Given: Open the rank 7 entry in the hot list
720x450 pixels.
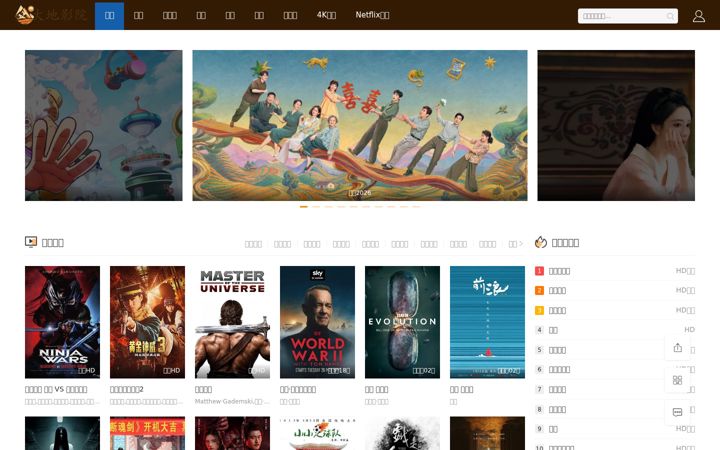Looking at the screenshot, I should (615, 389).
